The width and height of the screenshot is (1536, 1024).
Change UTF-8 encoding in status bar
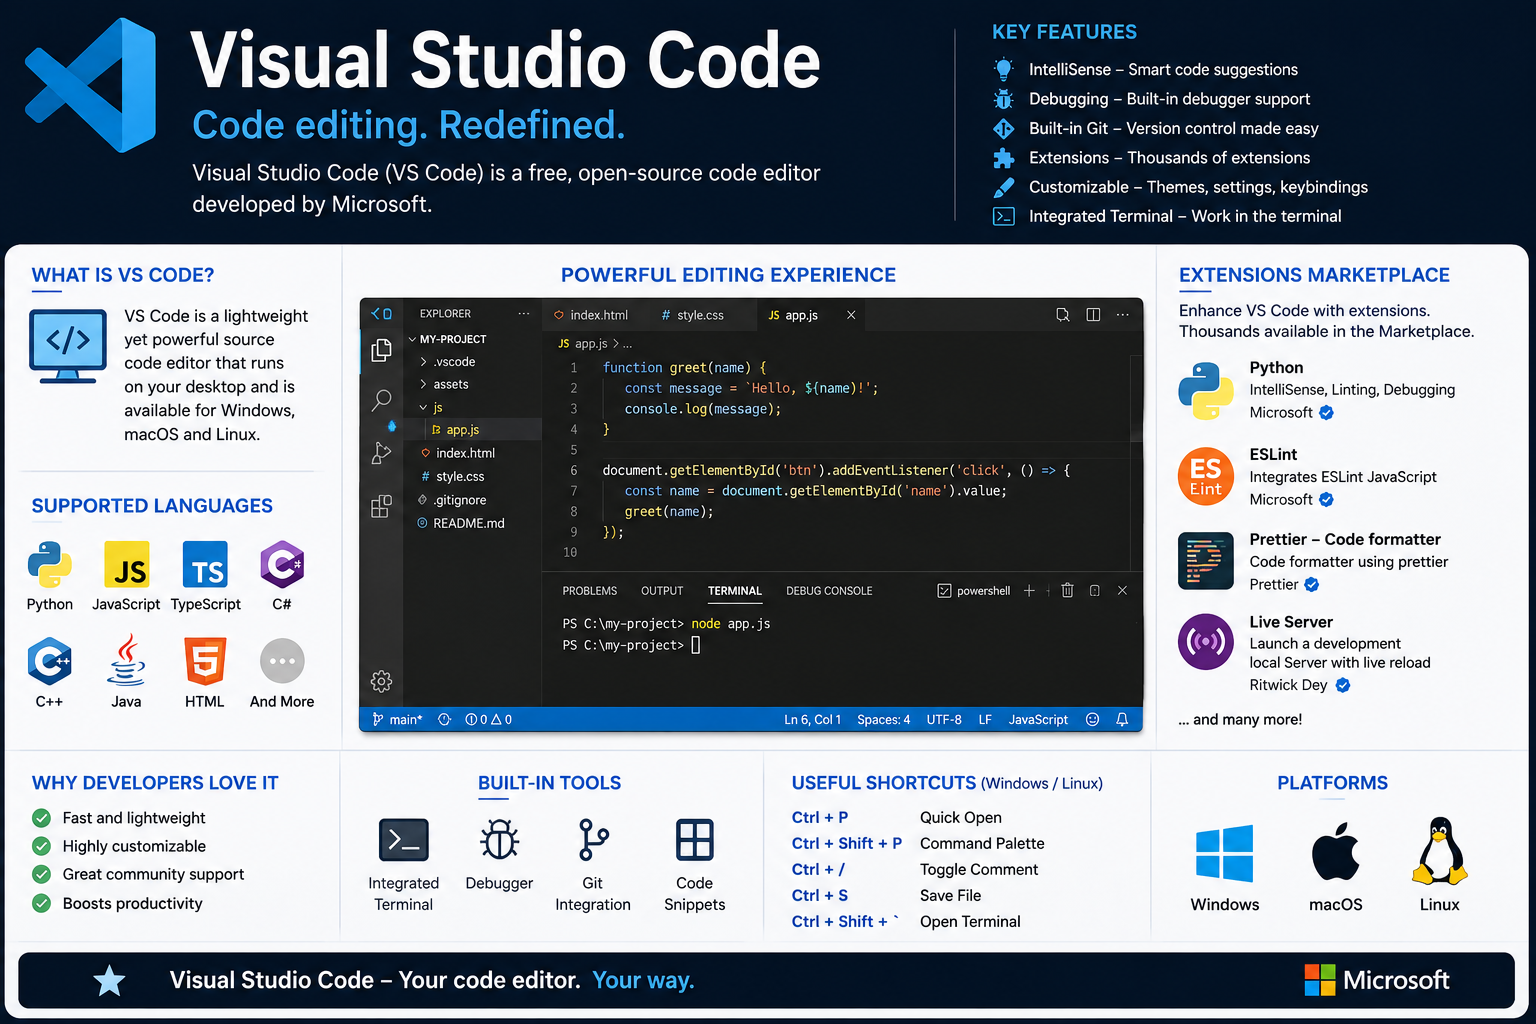pos(944,719)
